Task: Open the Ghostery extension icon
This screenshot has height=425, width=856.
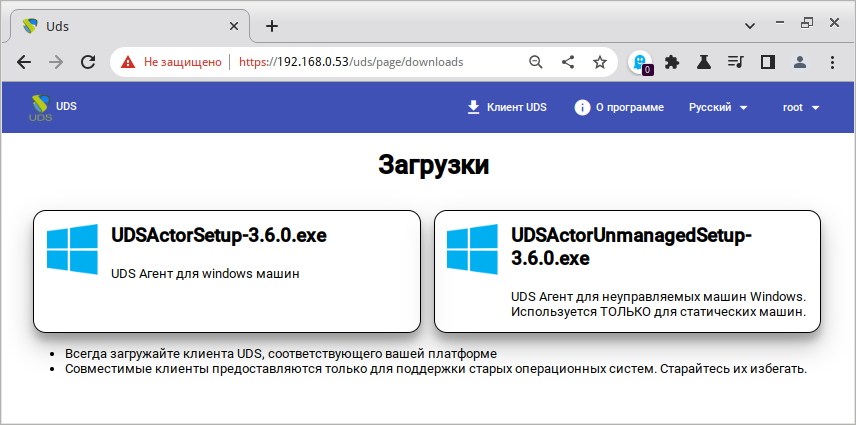Action: click(640, 63)
